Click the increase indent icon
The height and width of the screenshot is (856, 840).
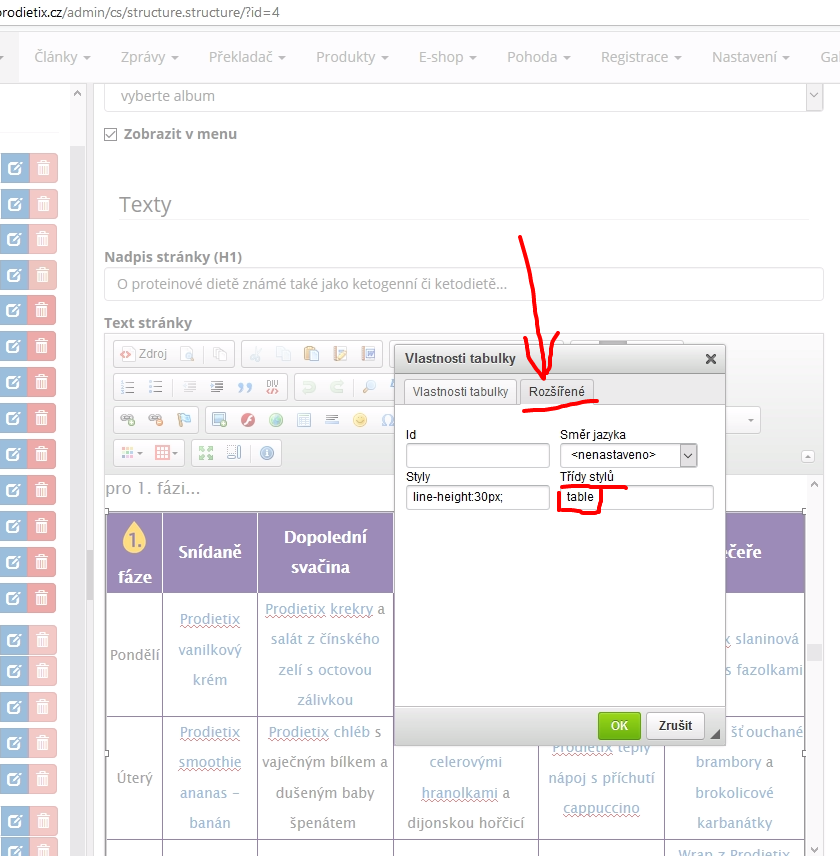click(217, 387)
